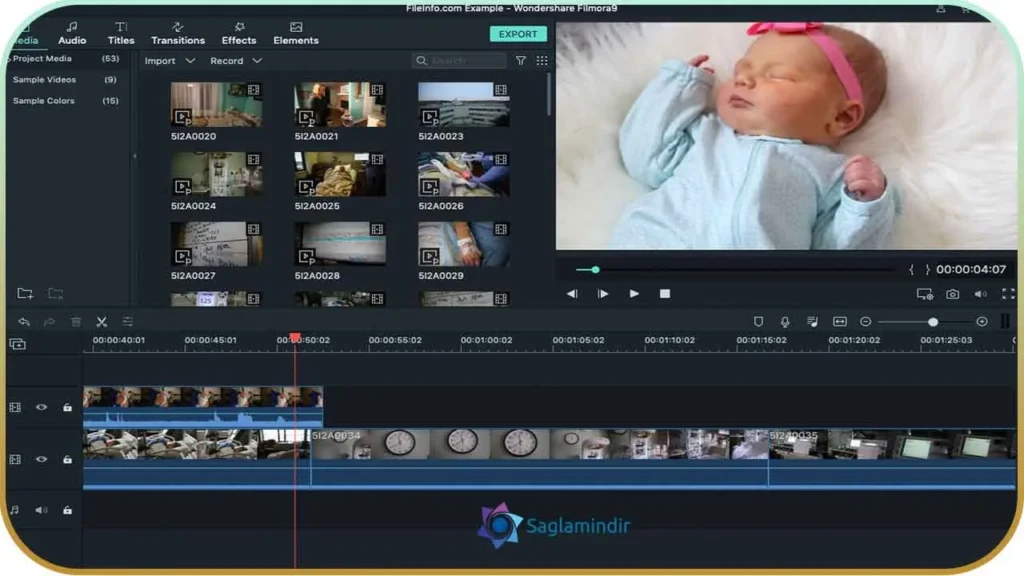Take a snapshot with the camera icon
1024x576 pixels.
click(953, 293)
